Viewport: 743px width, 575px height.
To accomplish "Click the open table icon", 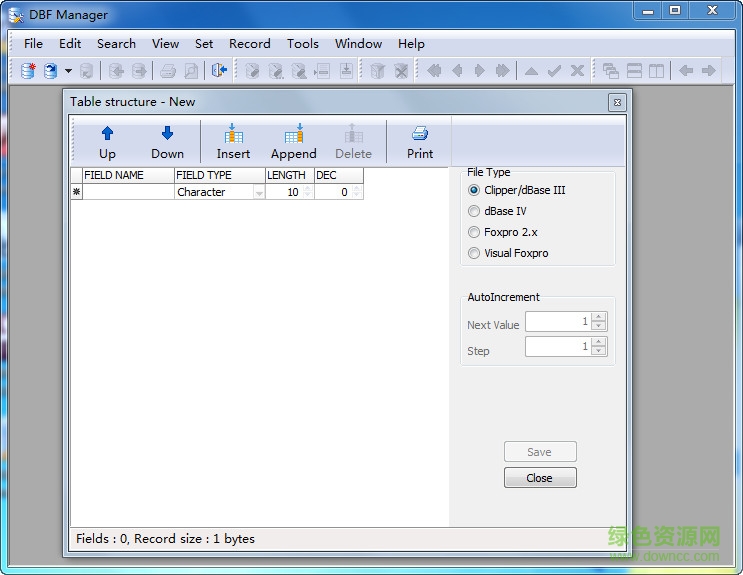I will (x=51, y=71).
